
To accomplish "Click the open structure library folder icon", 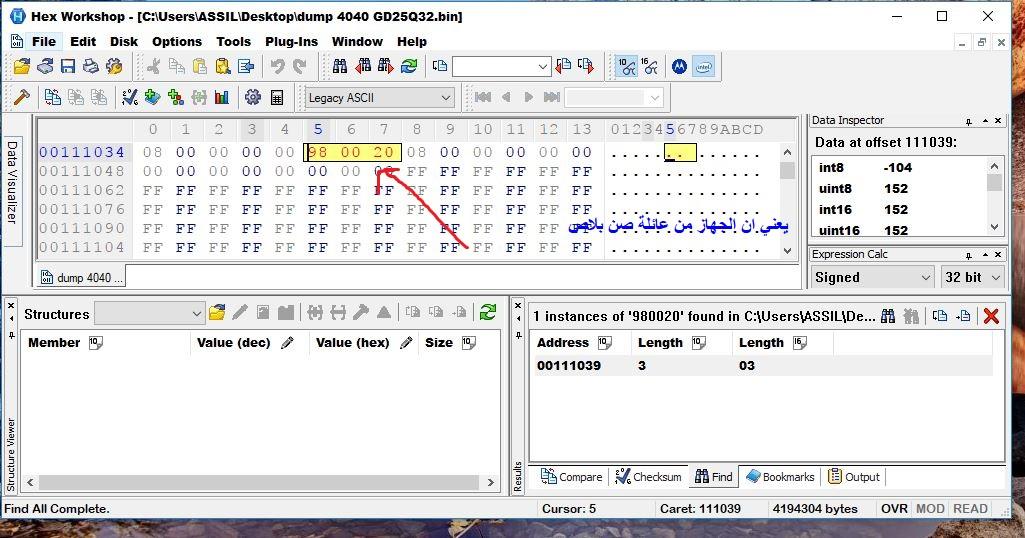I will (217, 312).
